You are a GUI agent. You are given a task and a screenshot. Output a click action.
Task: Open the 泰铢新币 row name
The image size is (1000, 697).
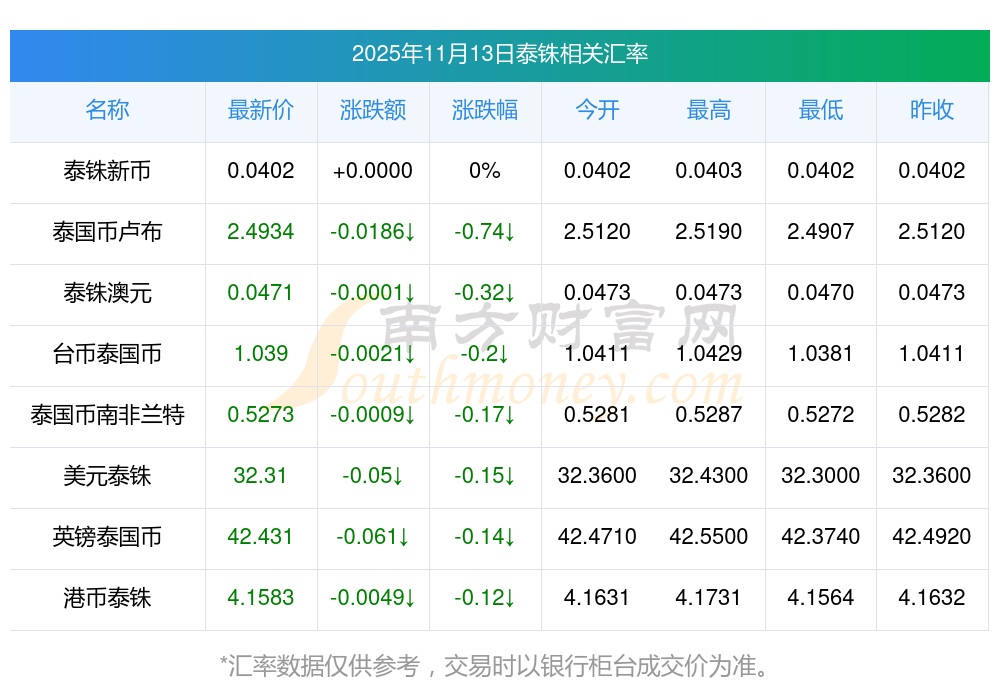[x=107, y=171]
